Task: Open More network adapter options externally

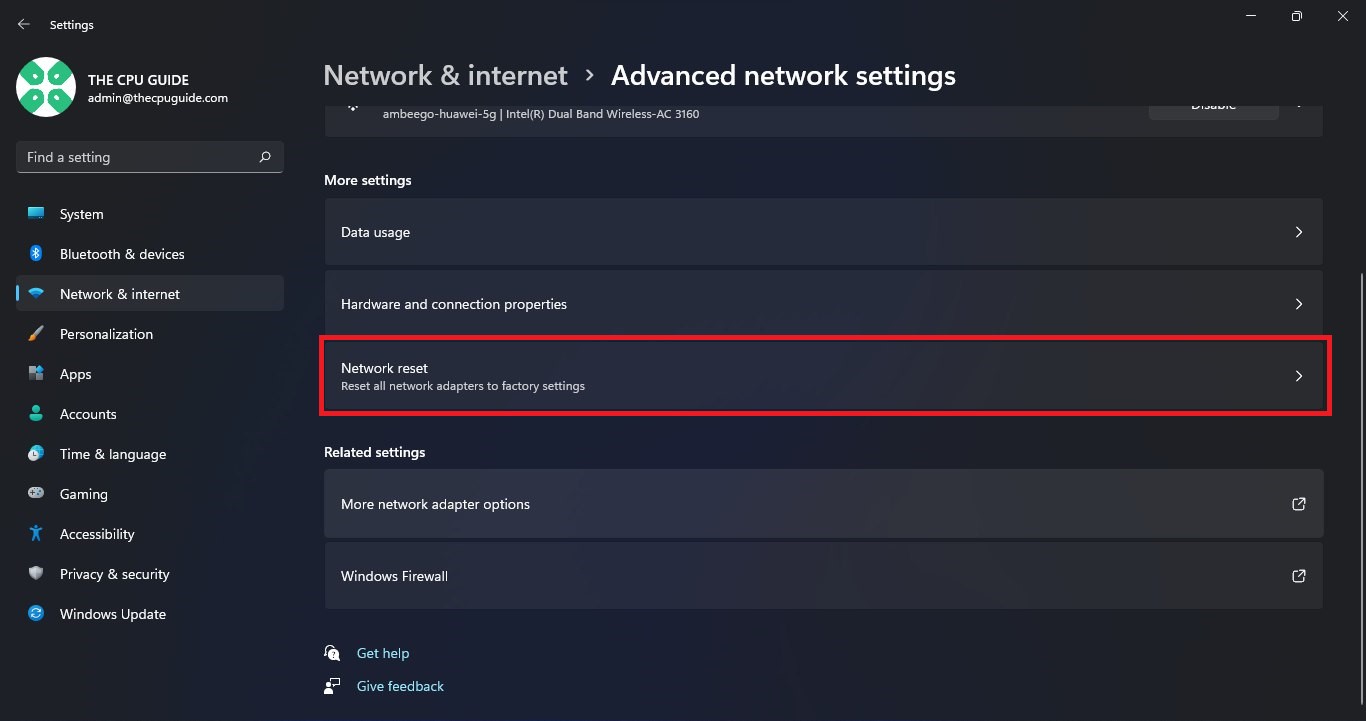Action: pyautogui.click(x=1299, y=504)
